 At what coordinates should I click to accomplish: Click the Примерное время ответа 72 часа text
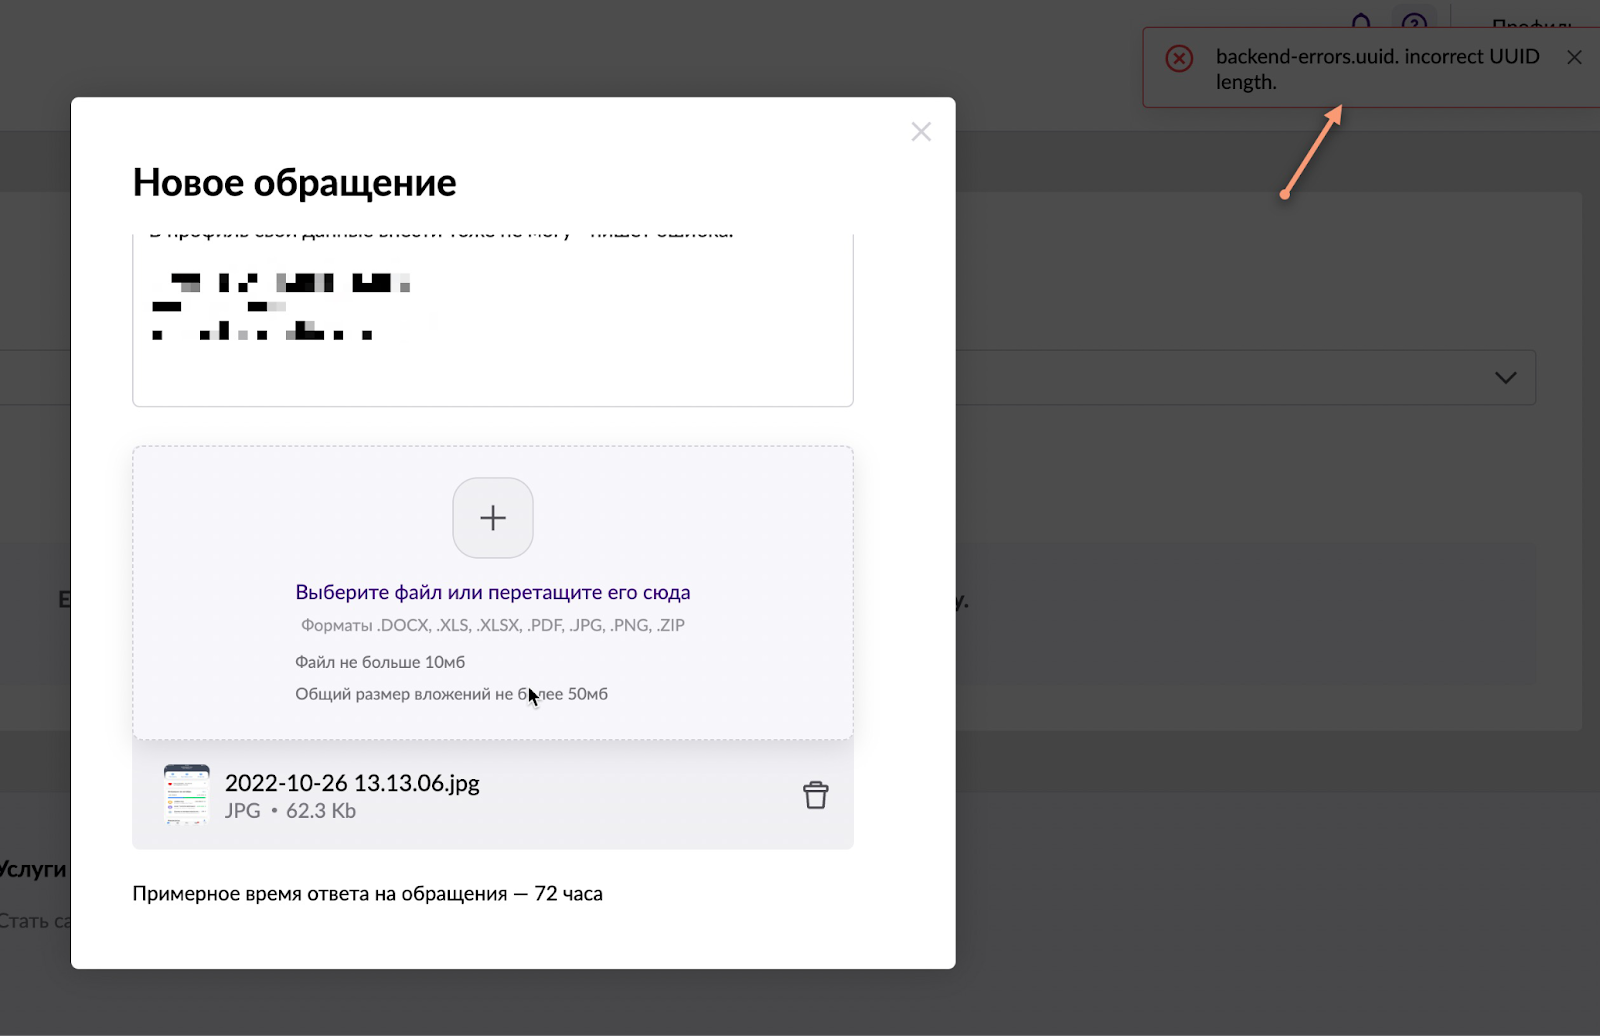(x=367, y=893)
